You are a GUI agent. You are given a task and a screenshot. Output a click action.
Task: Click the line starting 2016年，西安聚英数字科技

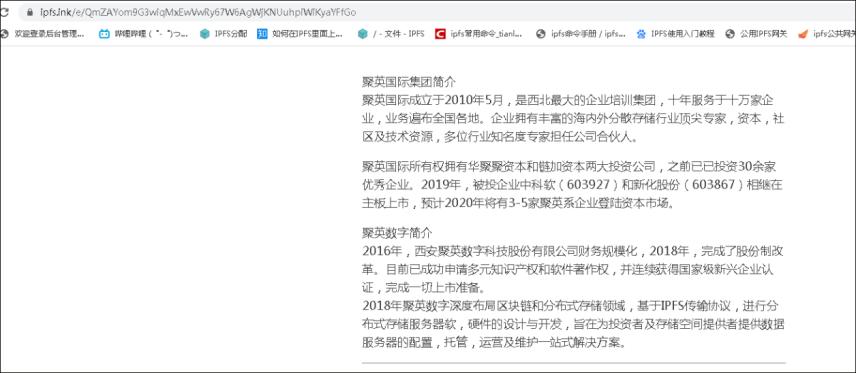click(573, 251)
